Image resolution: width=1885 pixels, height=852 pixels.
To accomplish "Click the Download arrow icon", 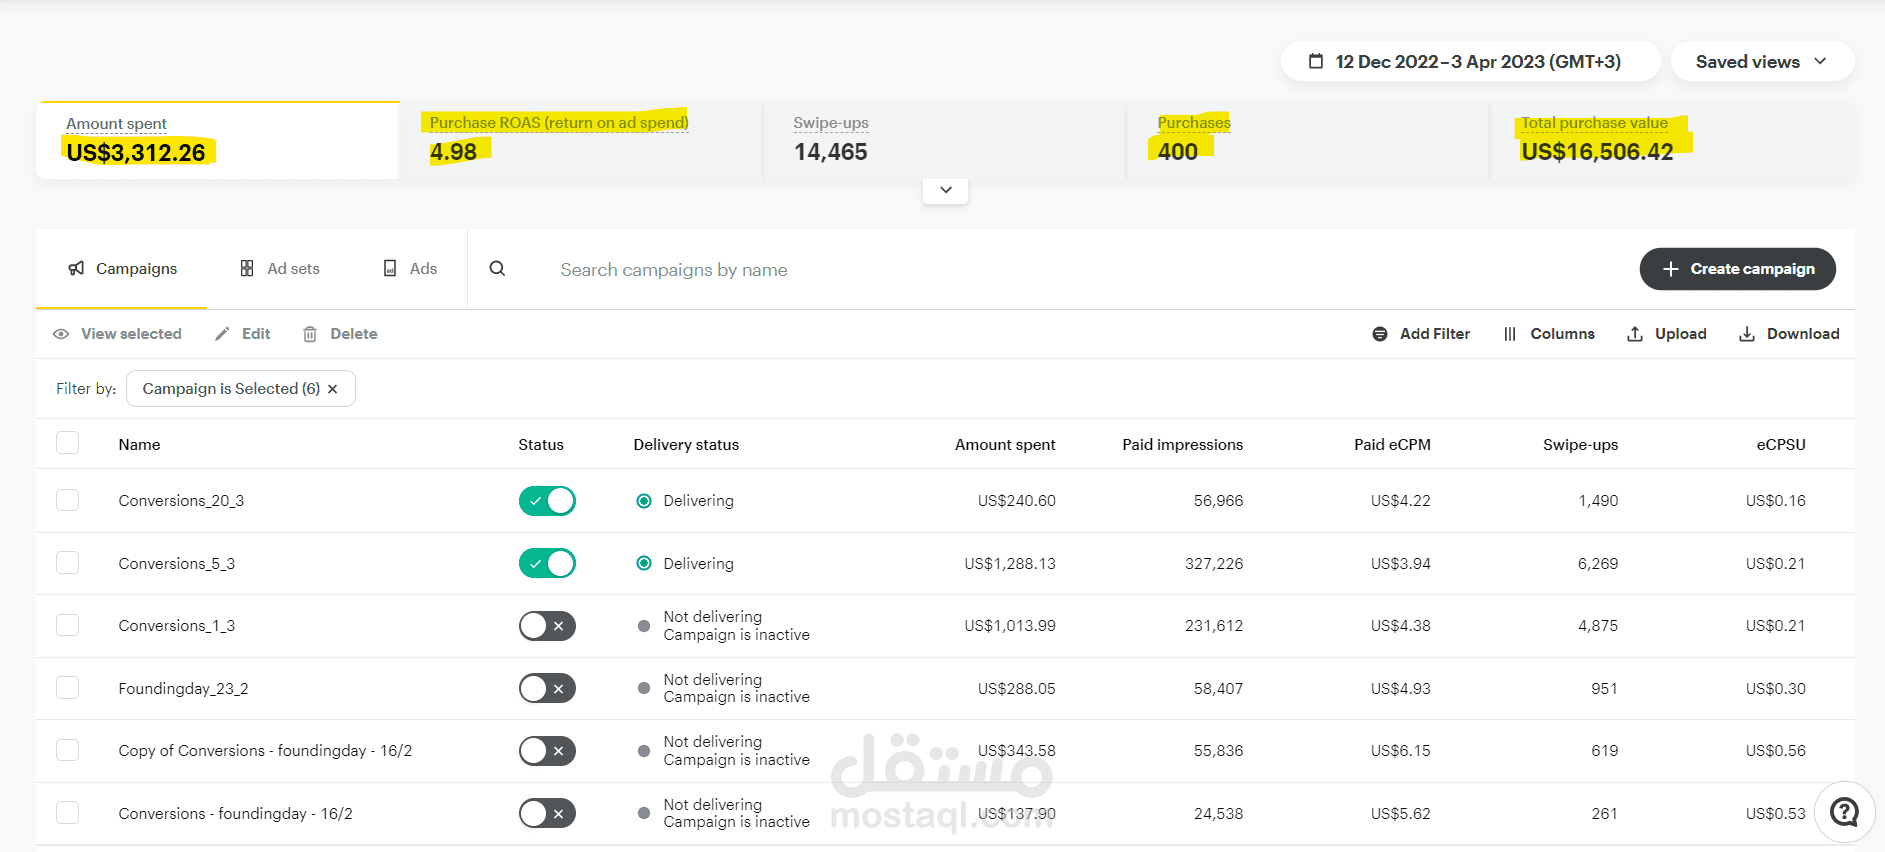I will tap(1747, 334).
